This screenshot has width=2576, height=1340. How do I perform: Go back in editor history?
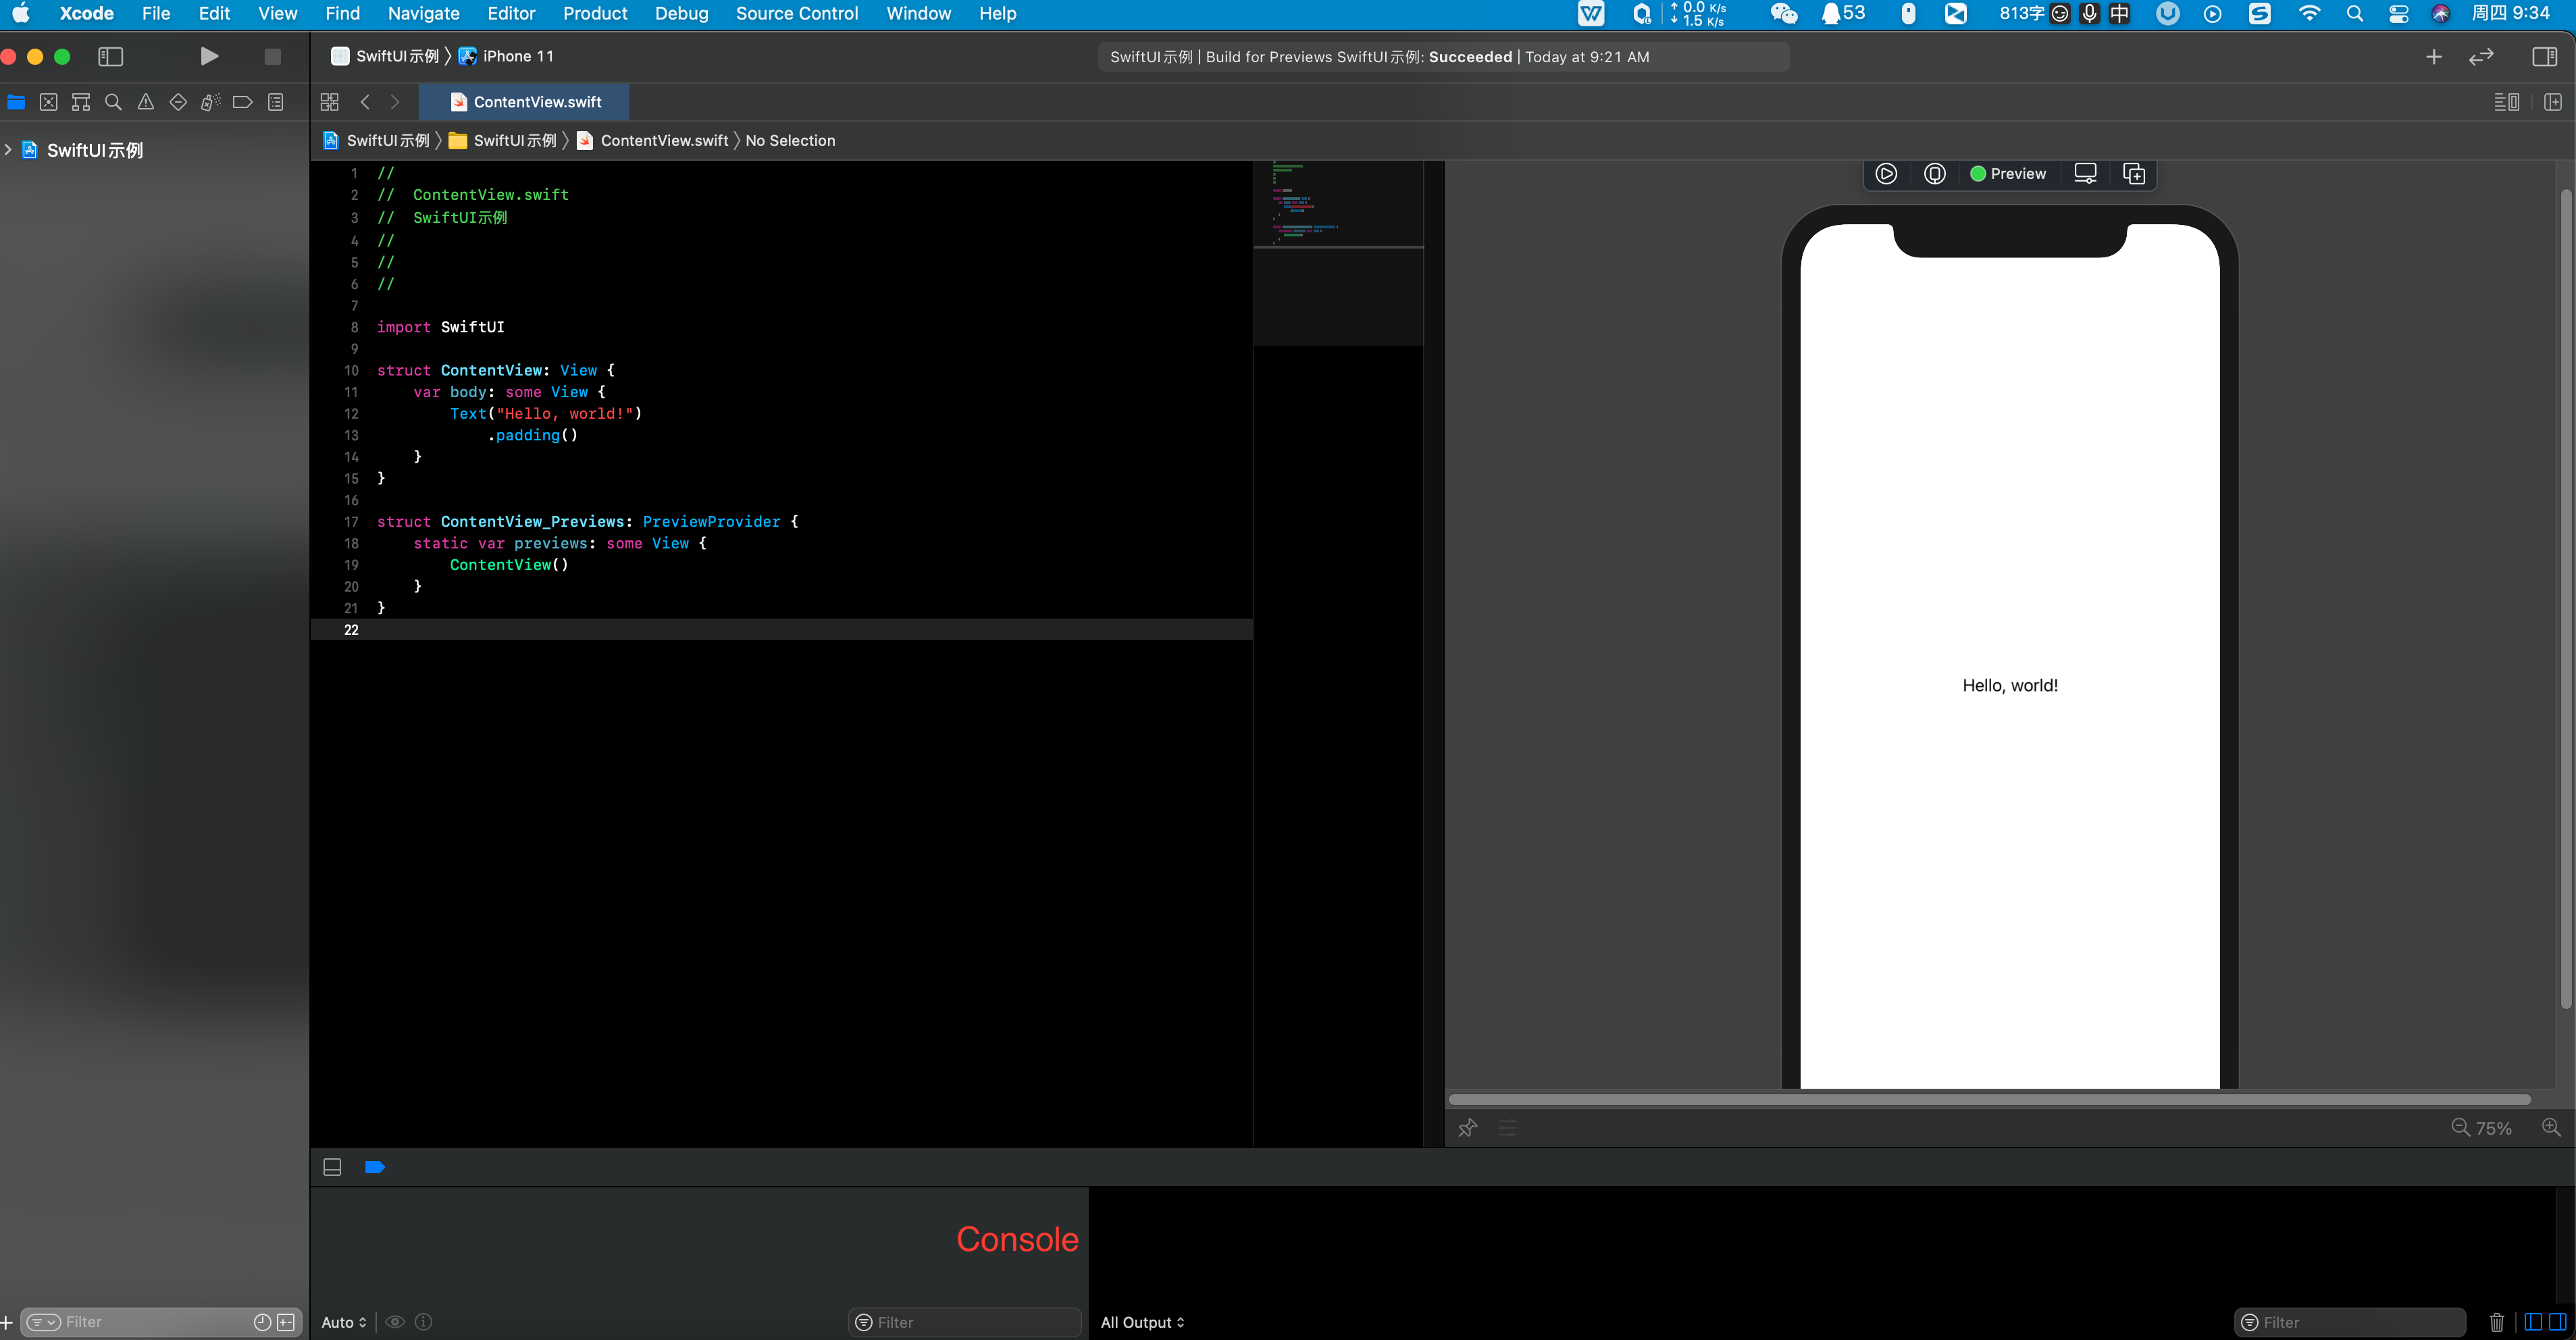[365, 102]
